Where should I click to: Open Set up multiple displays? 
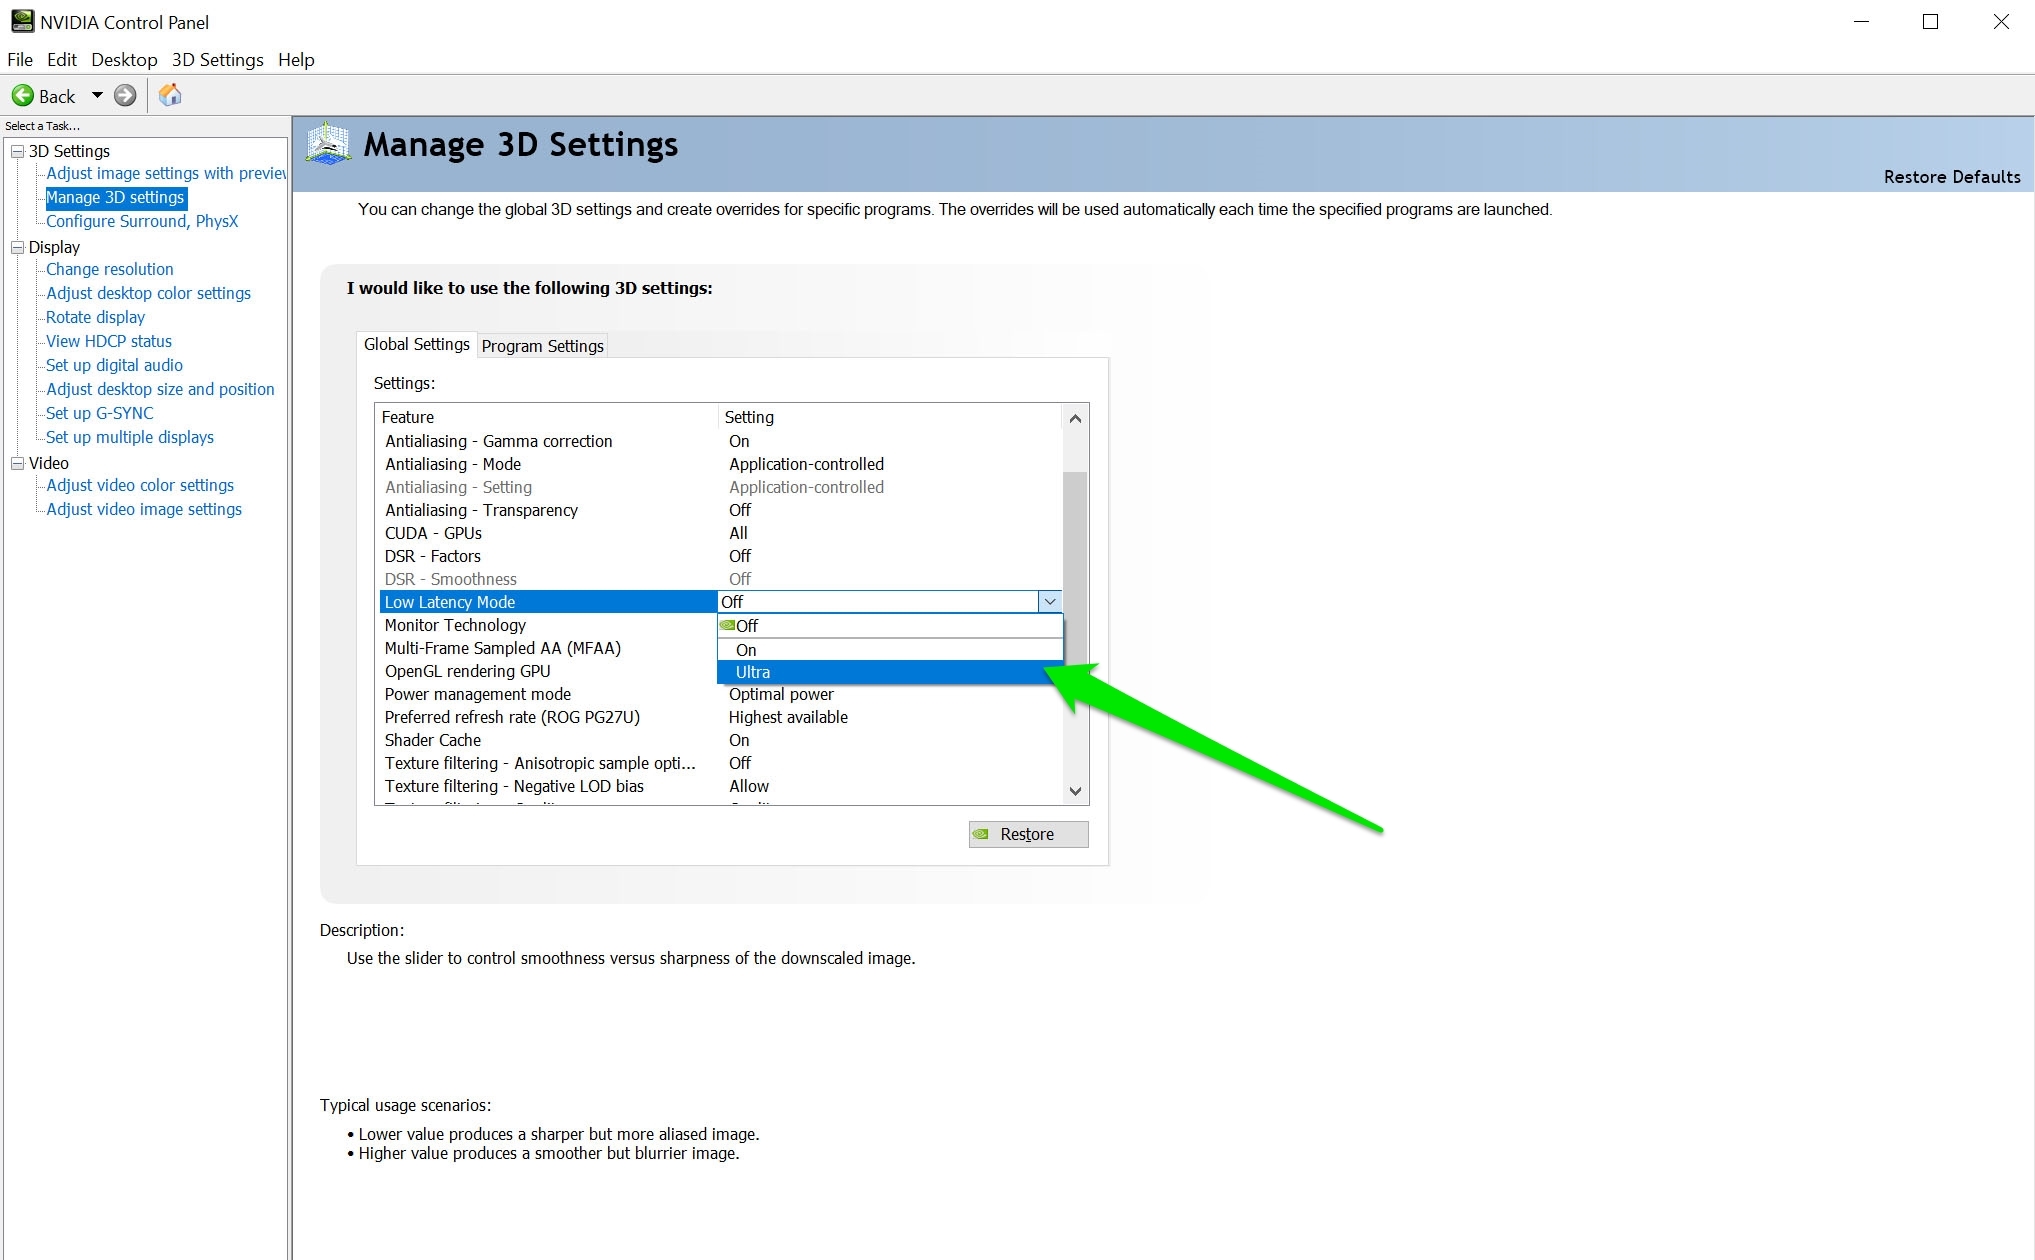point(130,437)
